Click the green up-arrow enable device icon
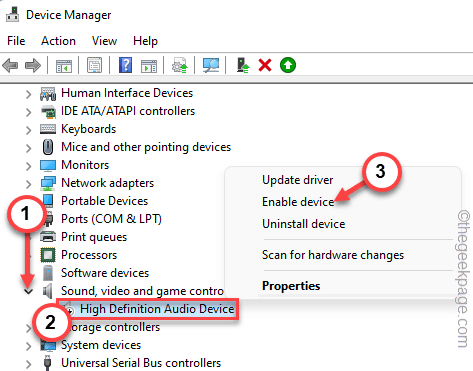The height and width of the screenshot is (371, 473). (x=288, y=65)
